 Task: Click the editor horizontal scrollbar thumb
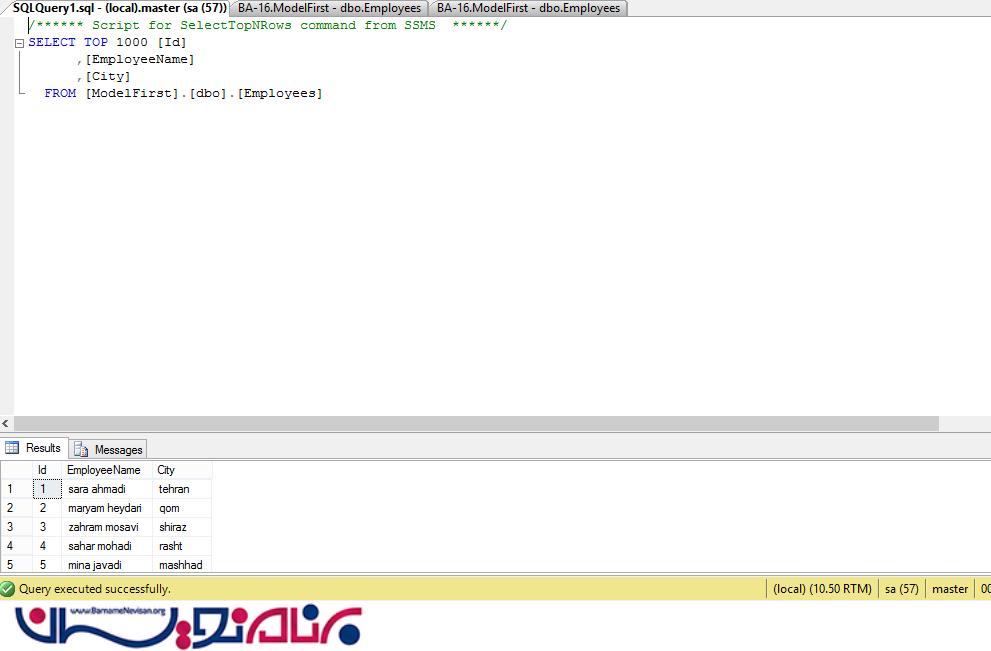click(476, 424)
